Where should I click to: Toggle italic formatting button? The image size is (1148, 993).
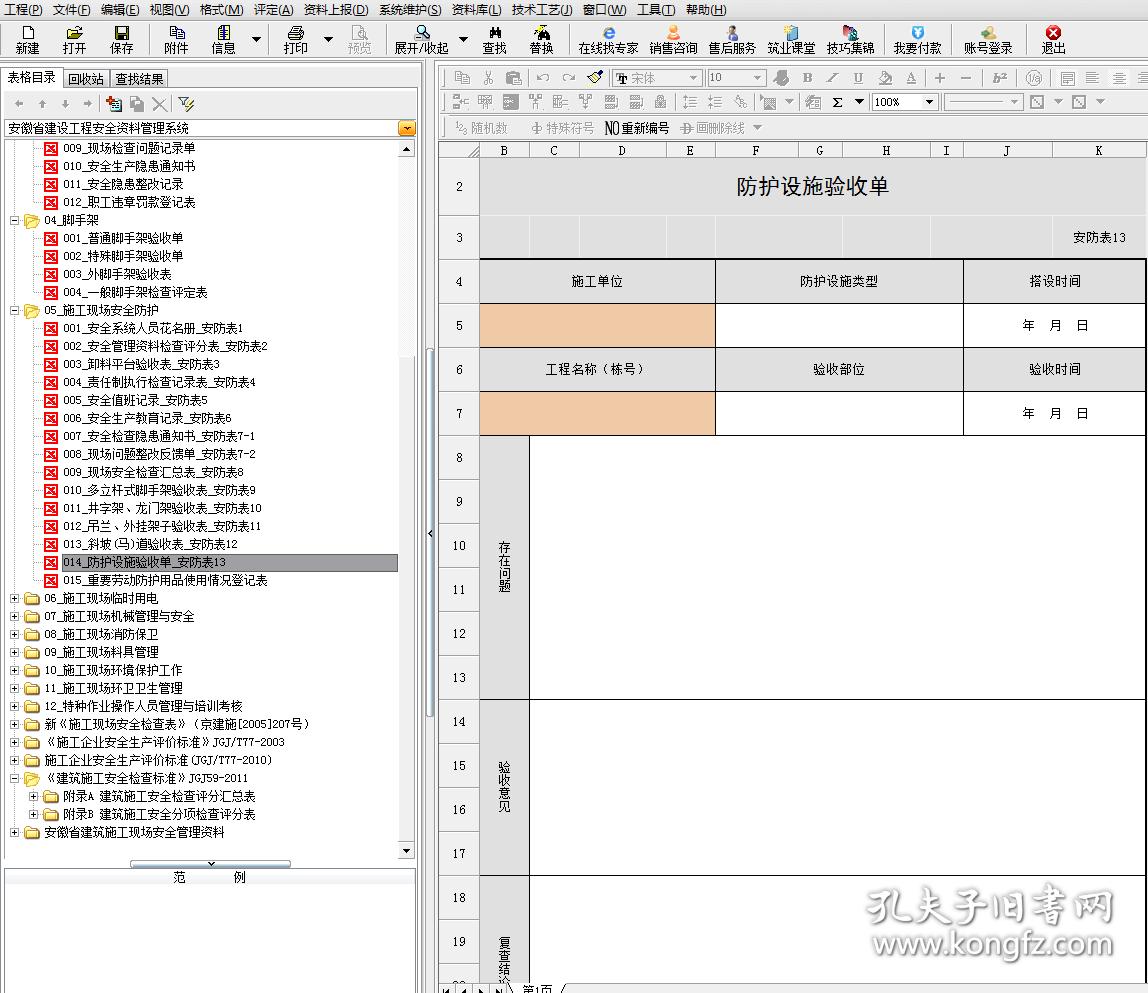tap(832, 78)
